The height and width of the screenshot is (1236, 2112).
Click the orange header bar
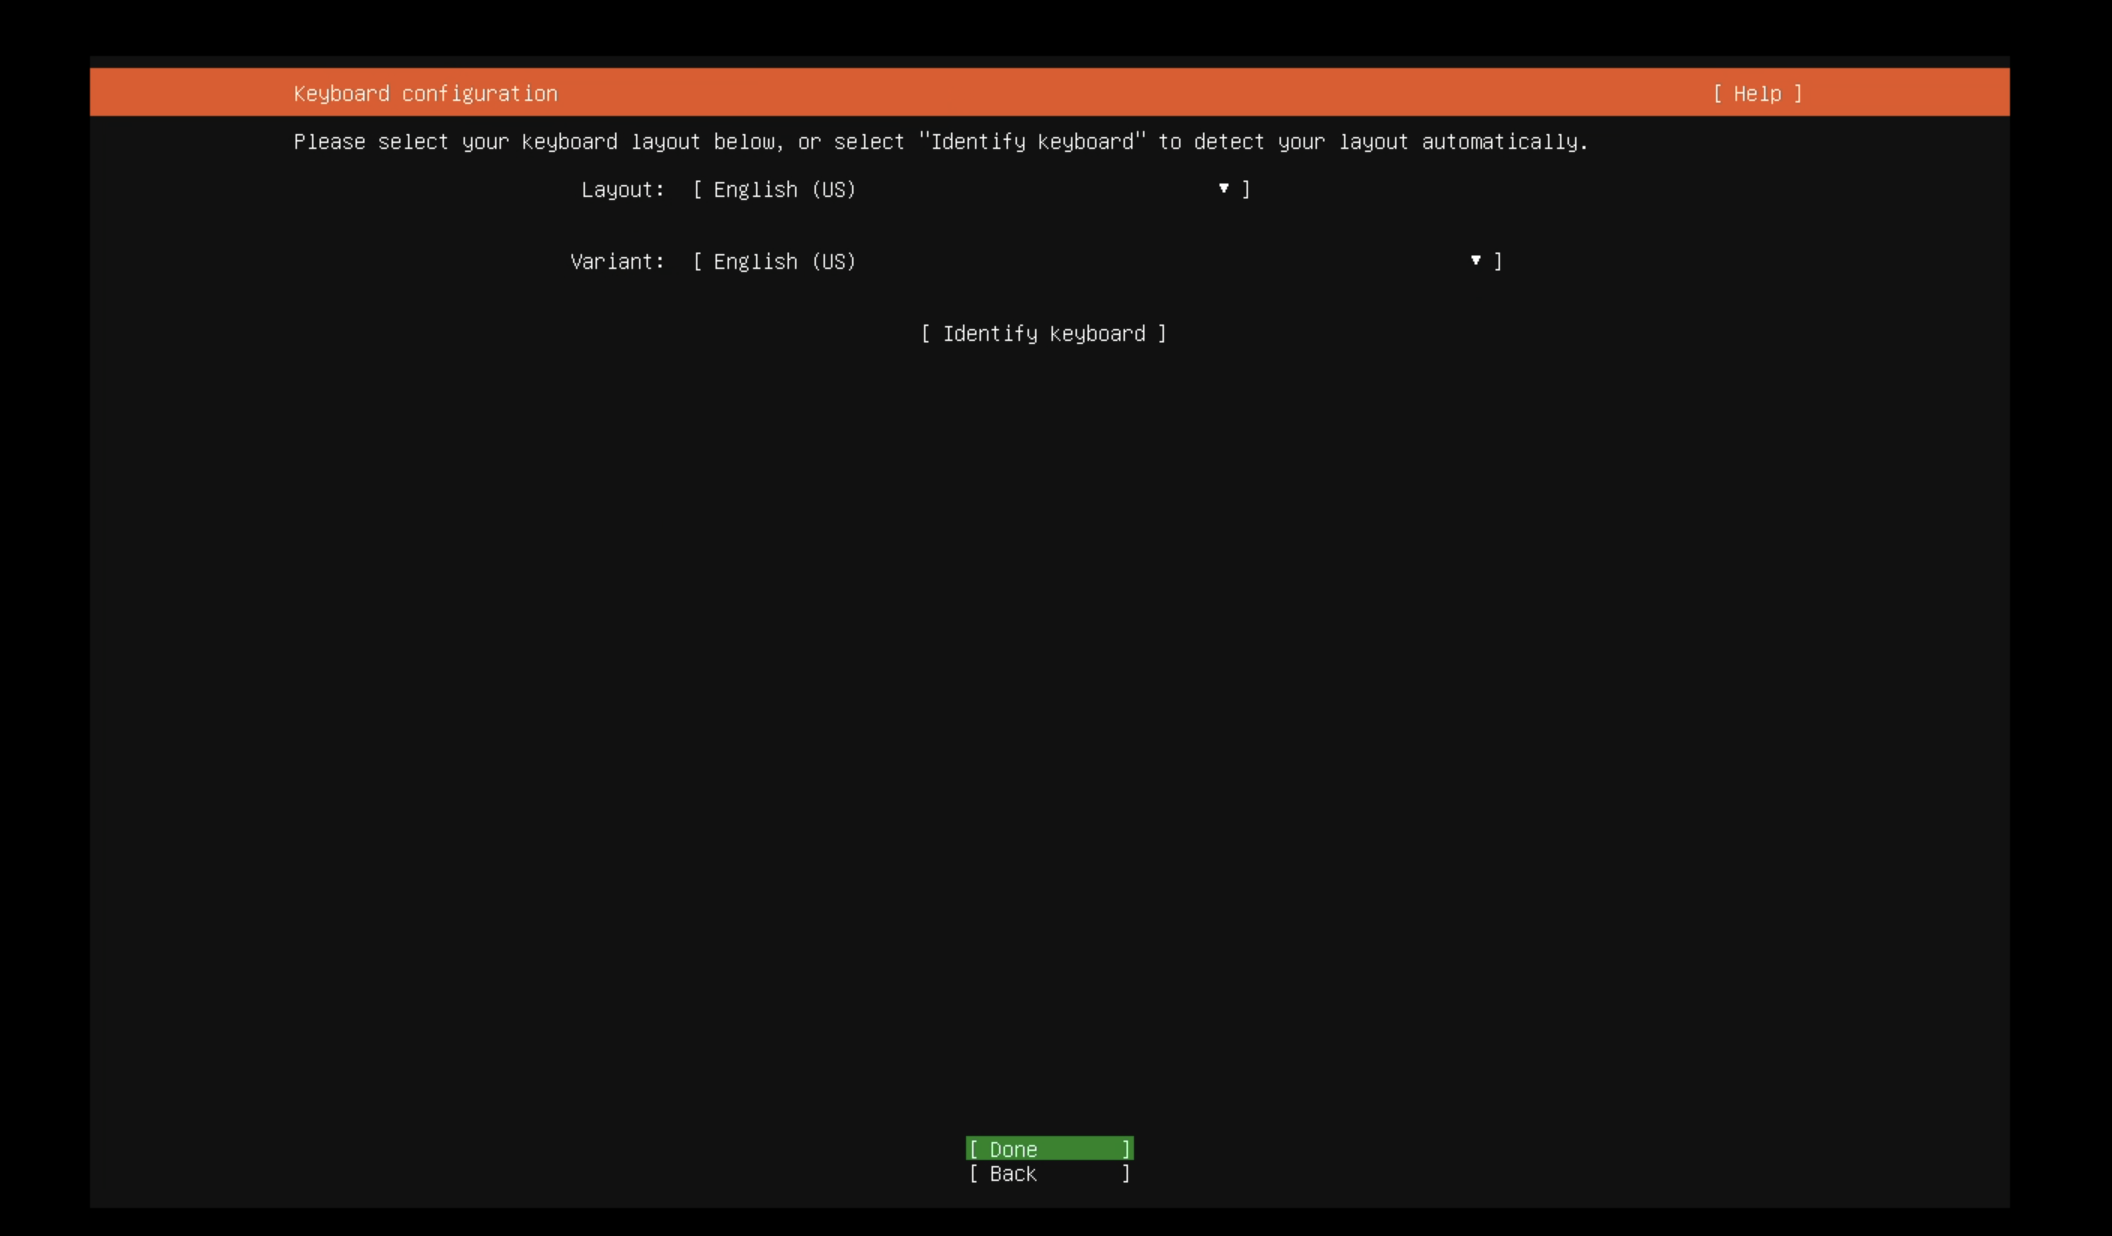(x=1100, y=93)
